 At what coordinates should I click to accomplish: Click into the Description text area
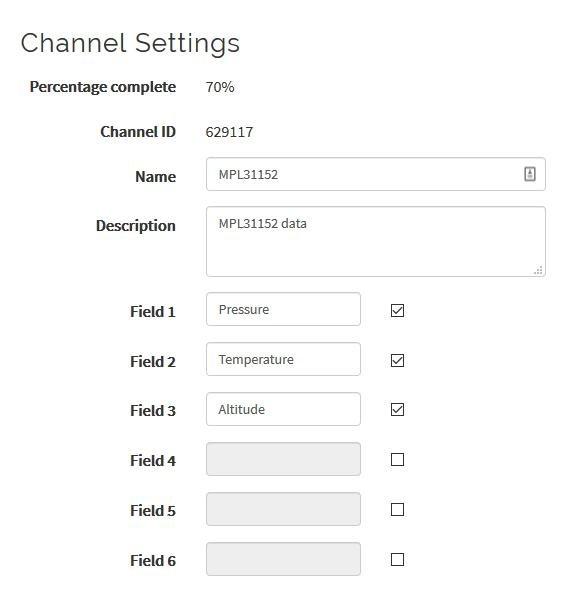point(376,242)
